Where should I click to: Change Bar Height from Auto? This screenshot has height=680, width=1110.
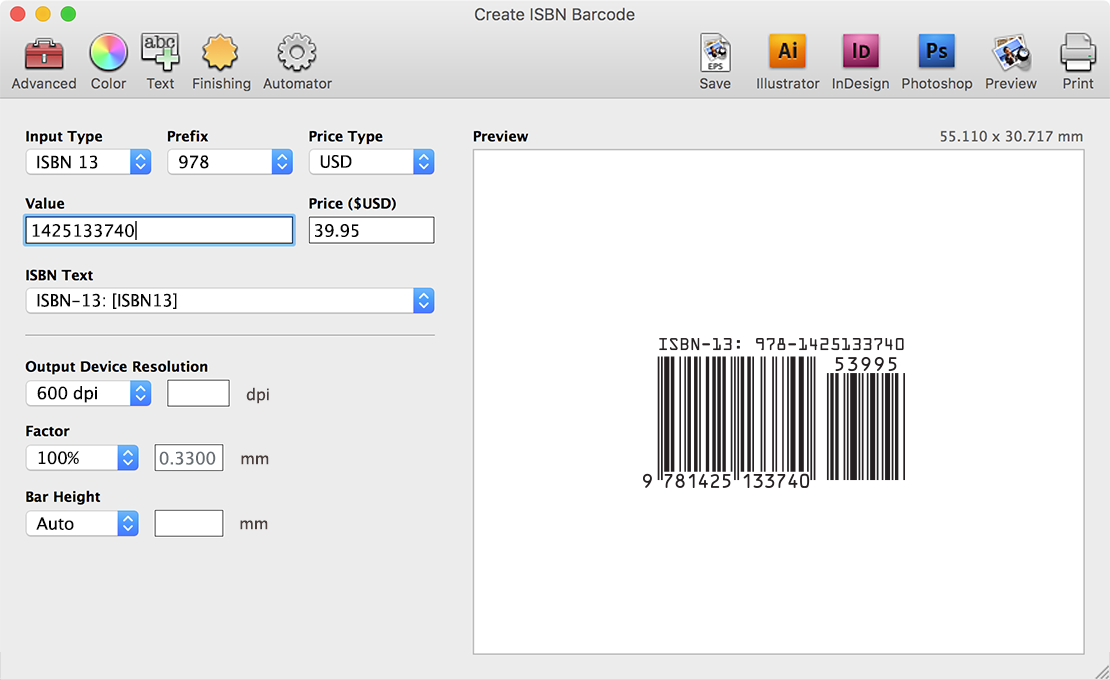[x=81, y=524]
